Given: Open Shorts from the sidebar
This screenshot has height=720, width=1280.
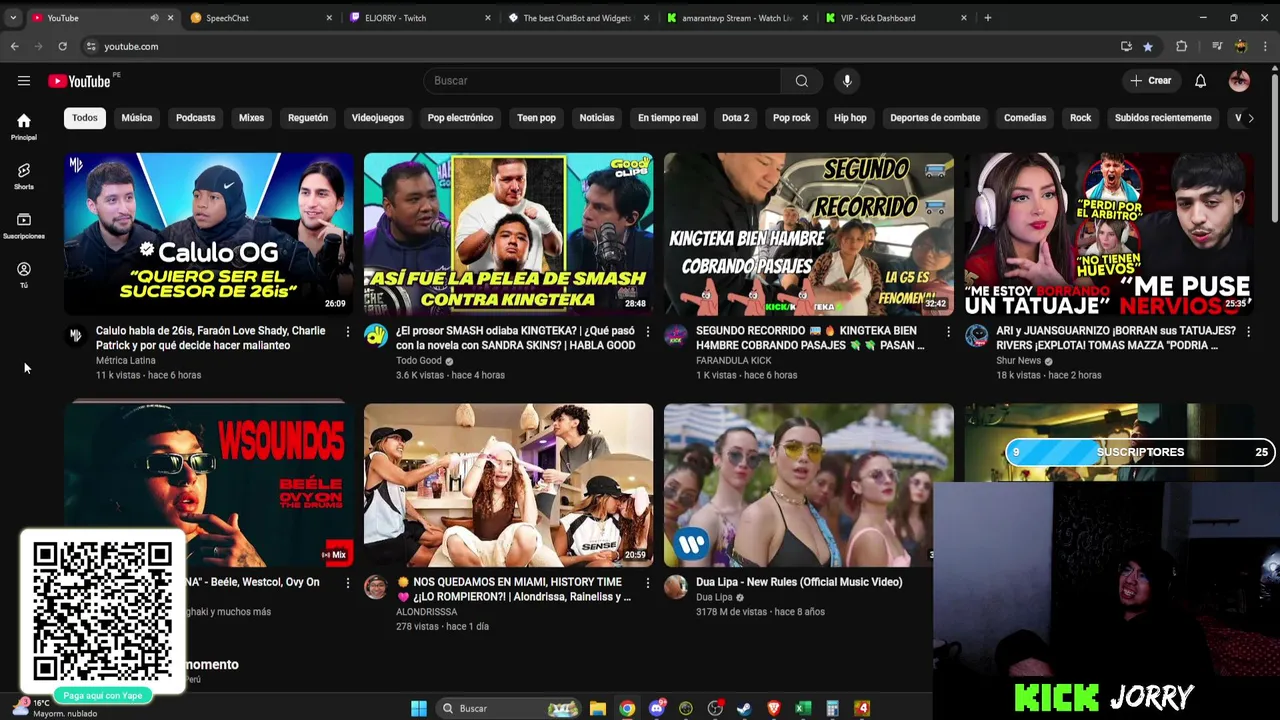Looking at the screenshot, I should coord(24,176).
